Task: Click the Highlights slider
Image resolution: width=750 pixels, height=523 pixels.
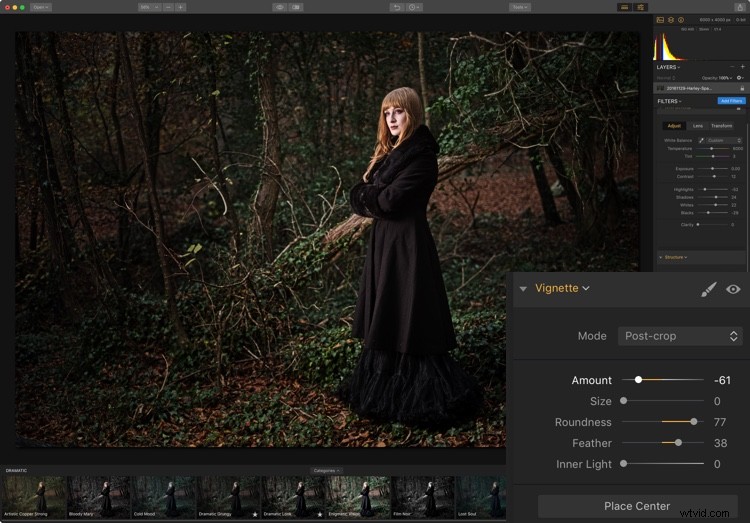Action: click(712, 189)
